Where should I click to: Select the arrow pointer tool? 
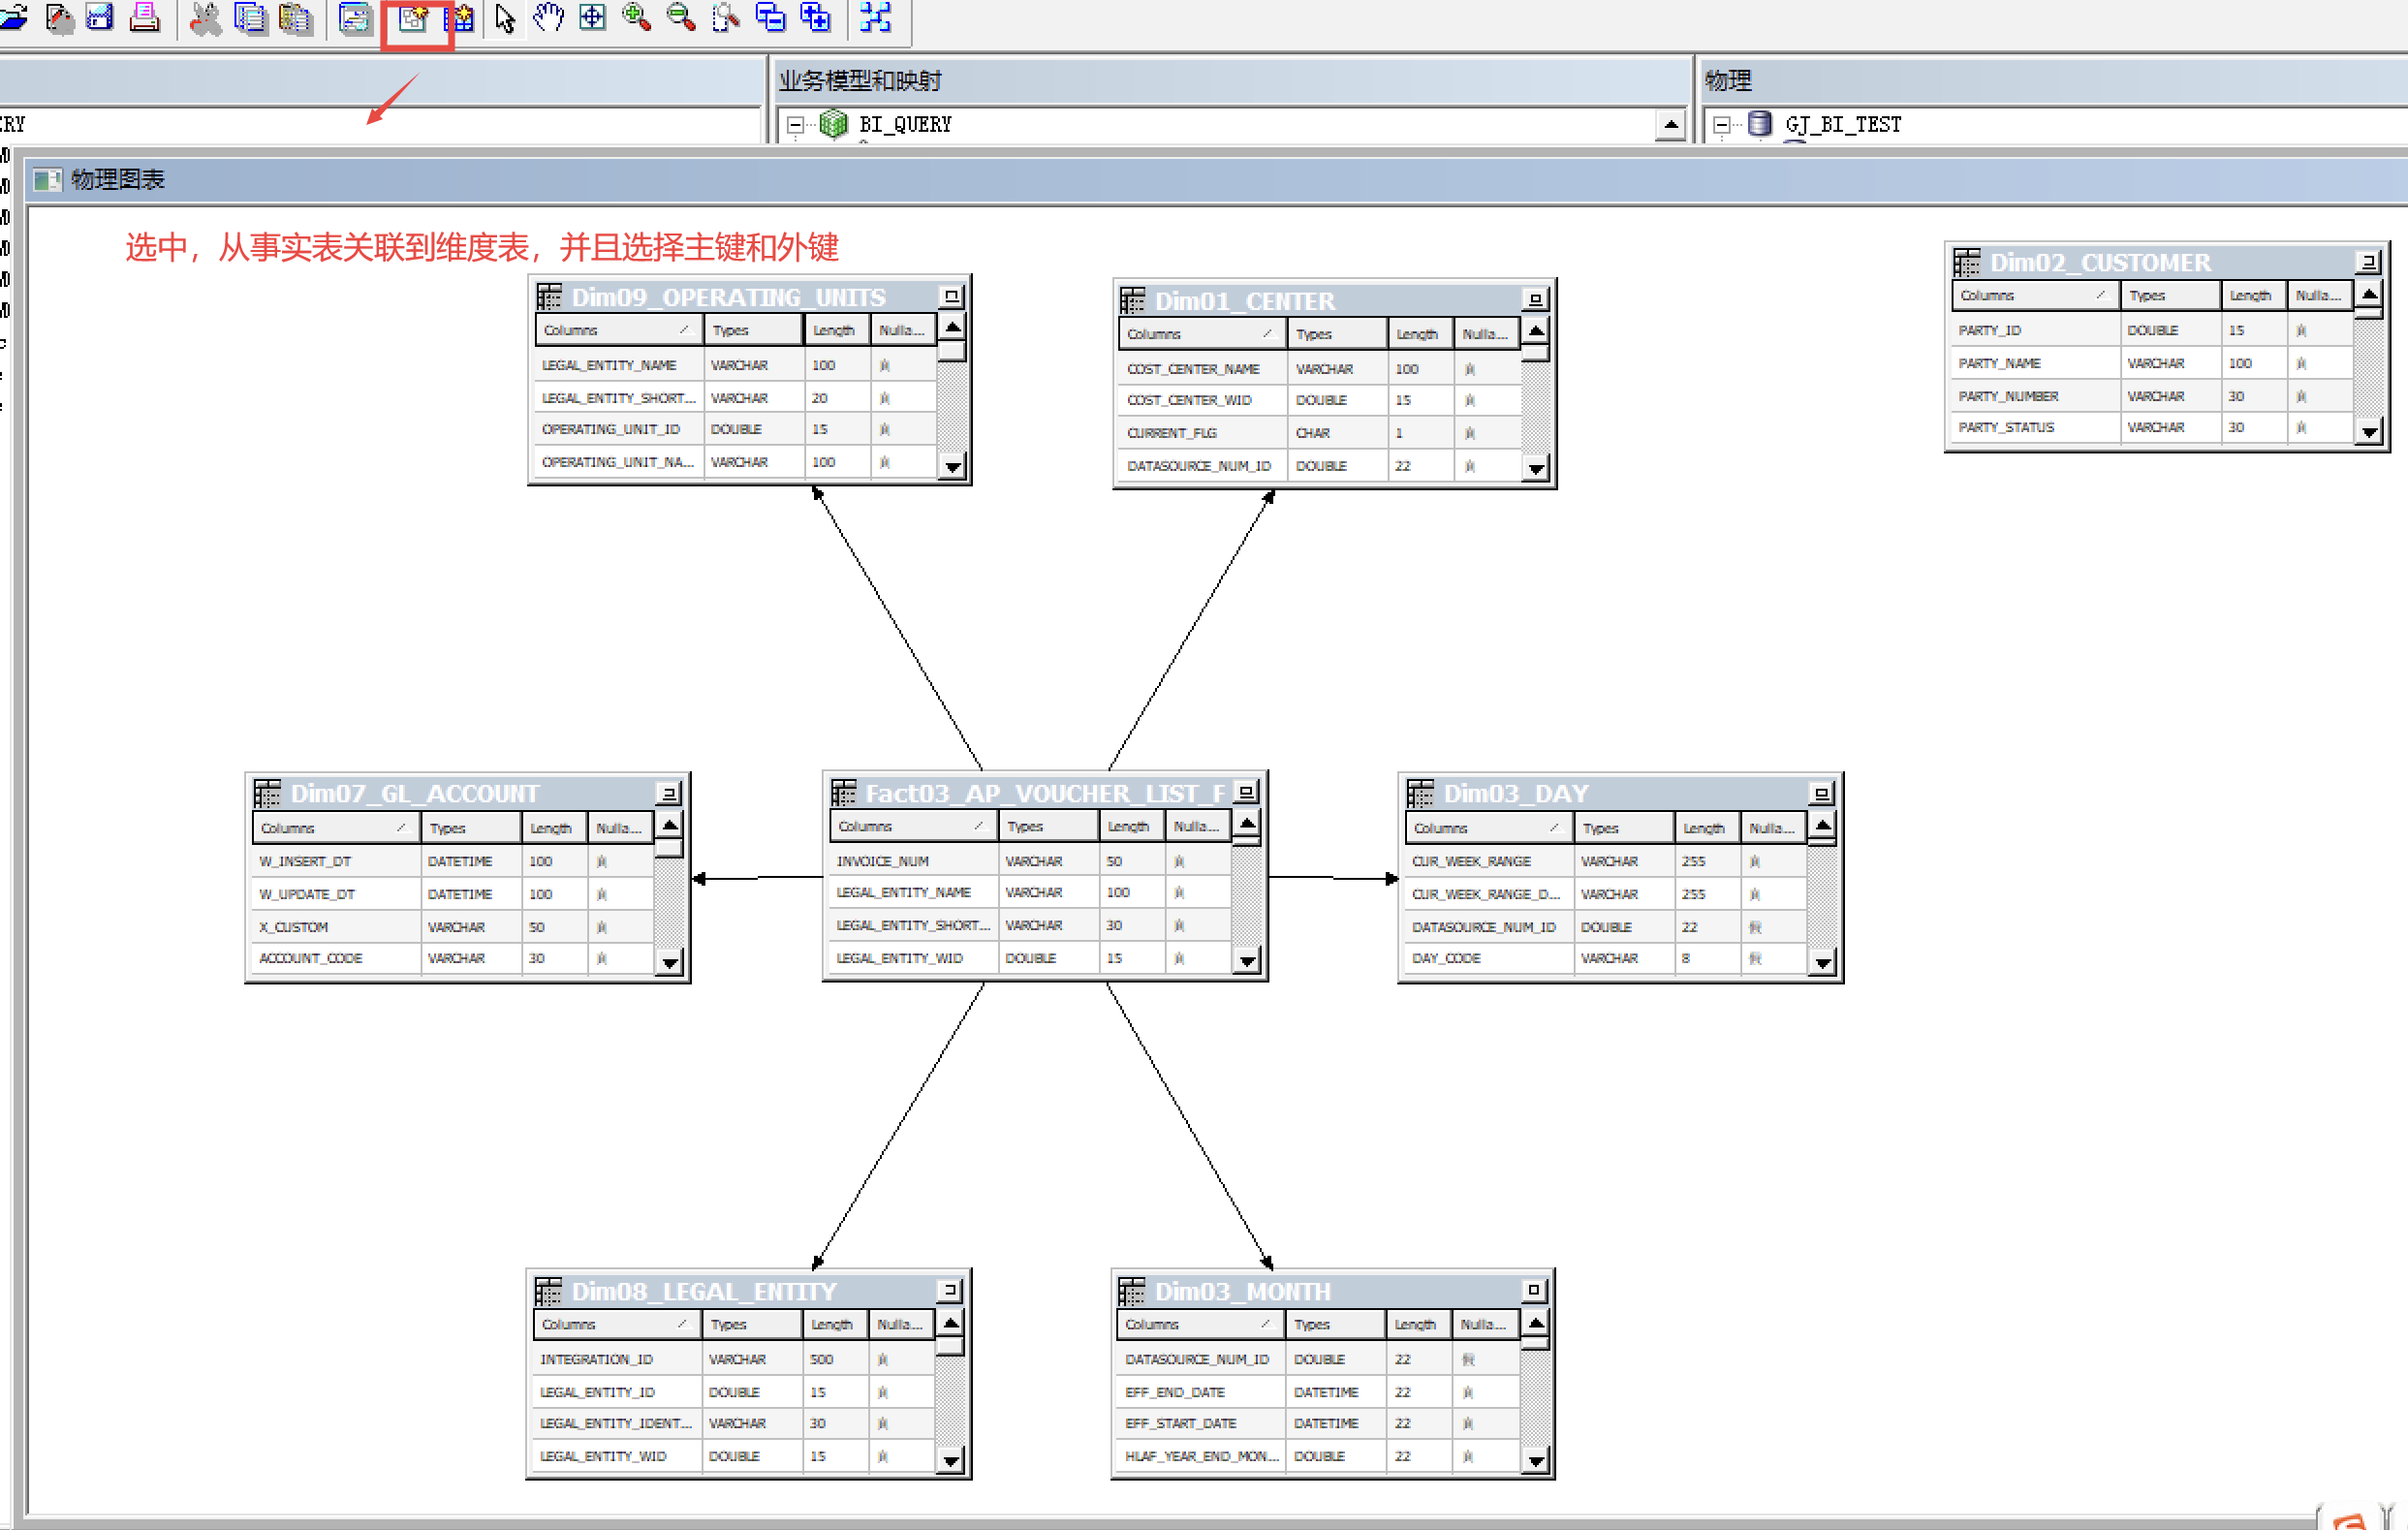505,18
